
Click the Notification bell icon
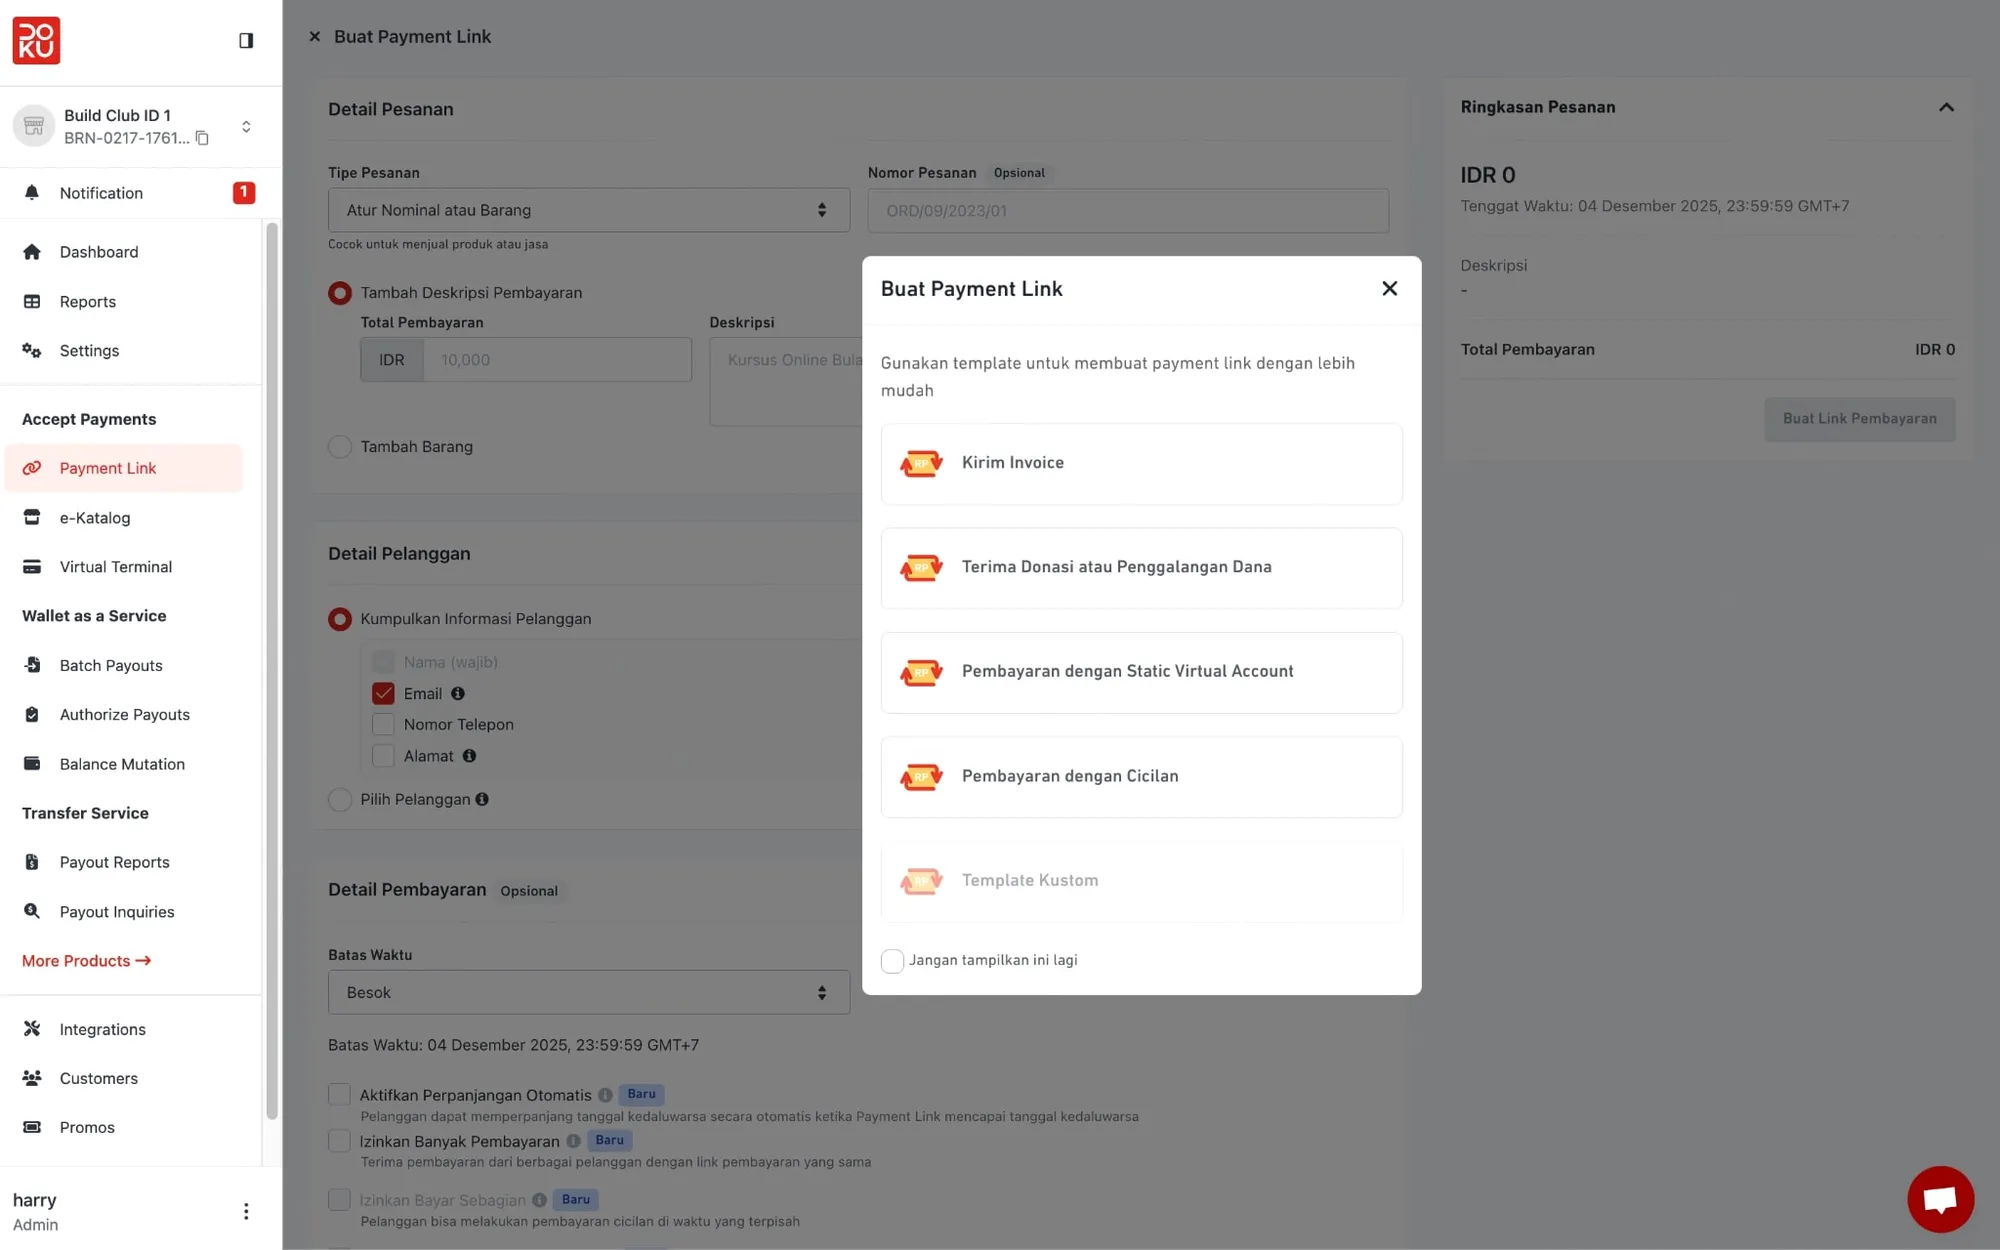(x=32, y=193)
